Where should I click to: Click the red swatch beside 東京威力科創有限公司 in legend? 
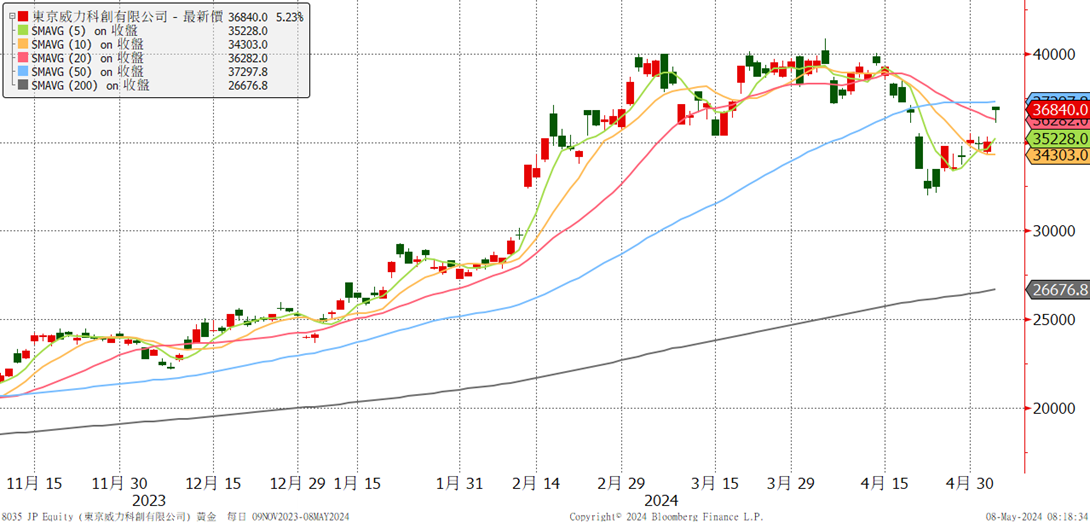pos(24,16)
